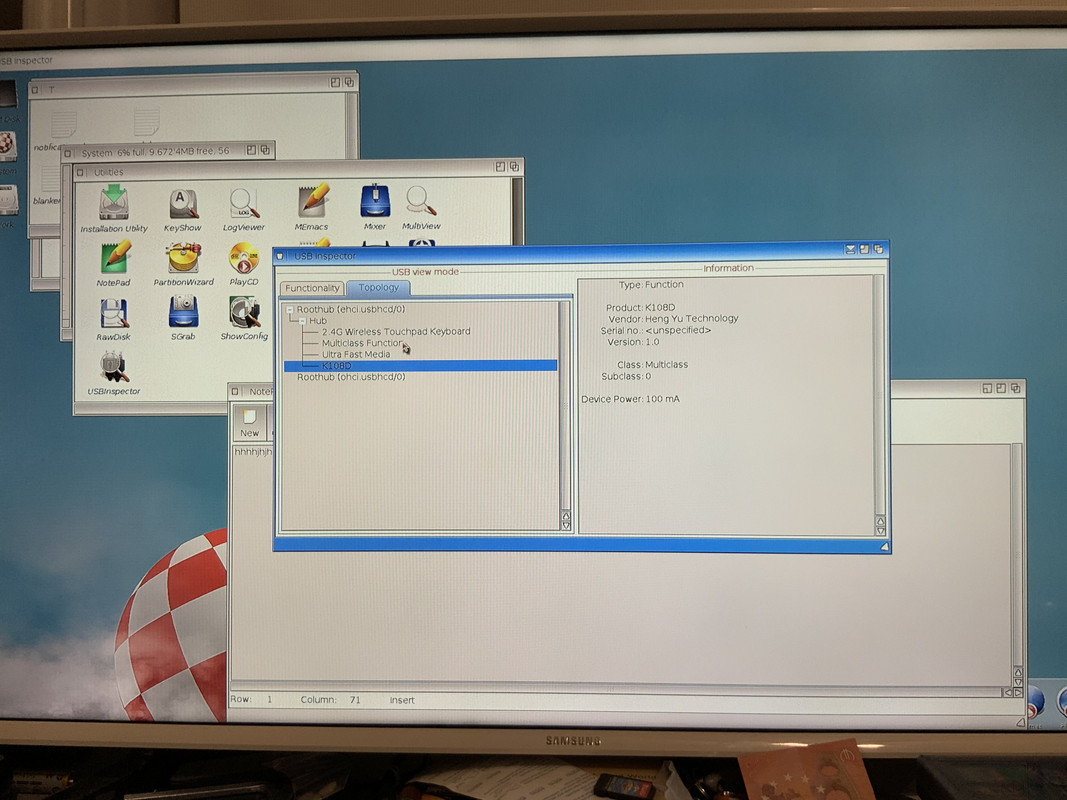Click the down arrow of topology list scrollbar
The width and height of the screenshot is (1067, 800).
(566, 525)
